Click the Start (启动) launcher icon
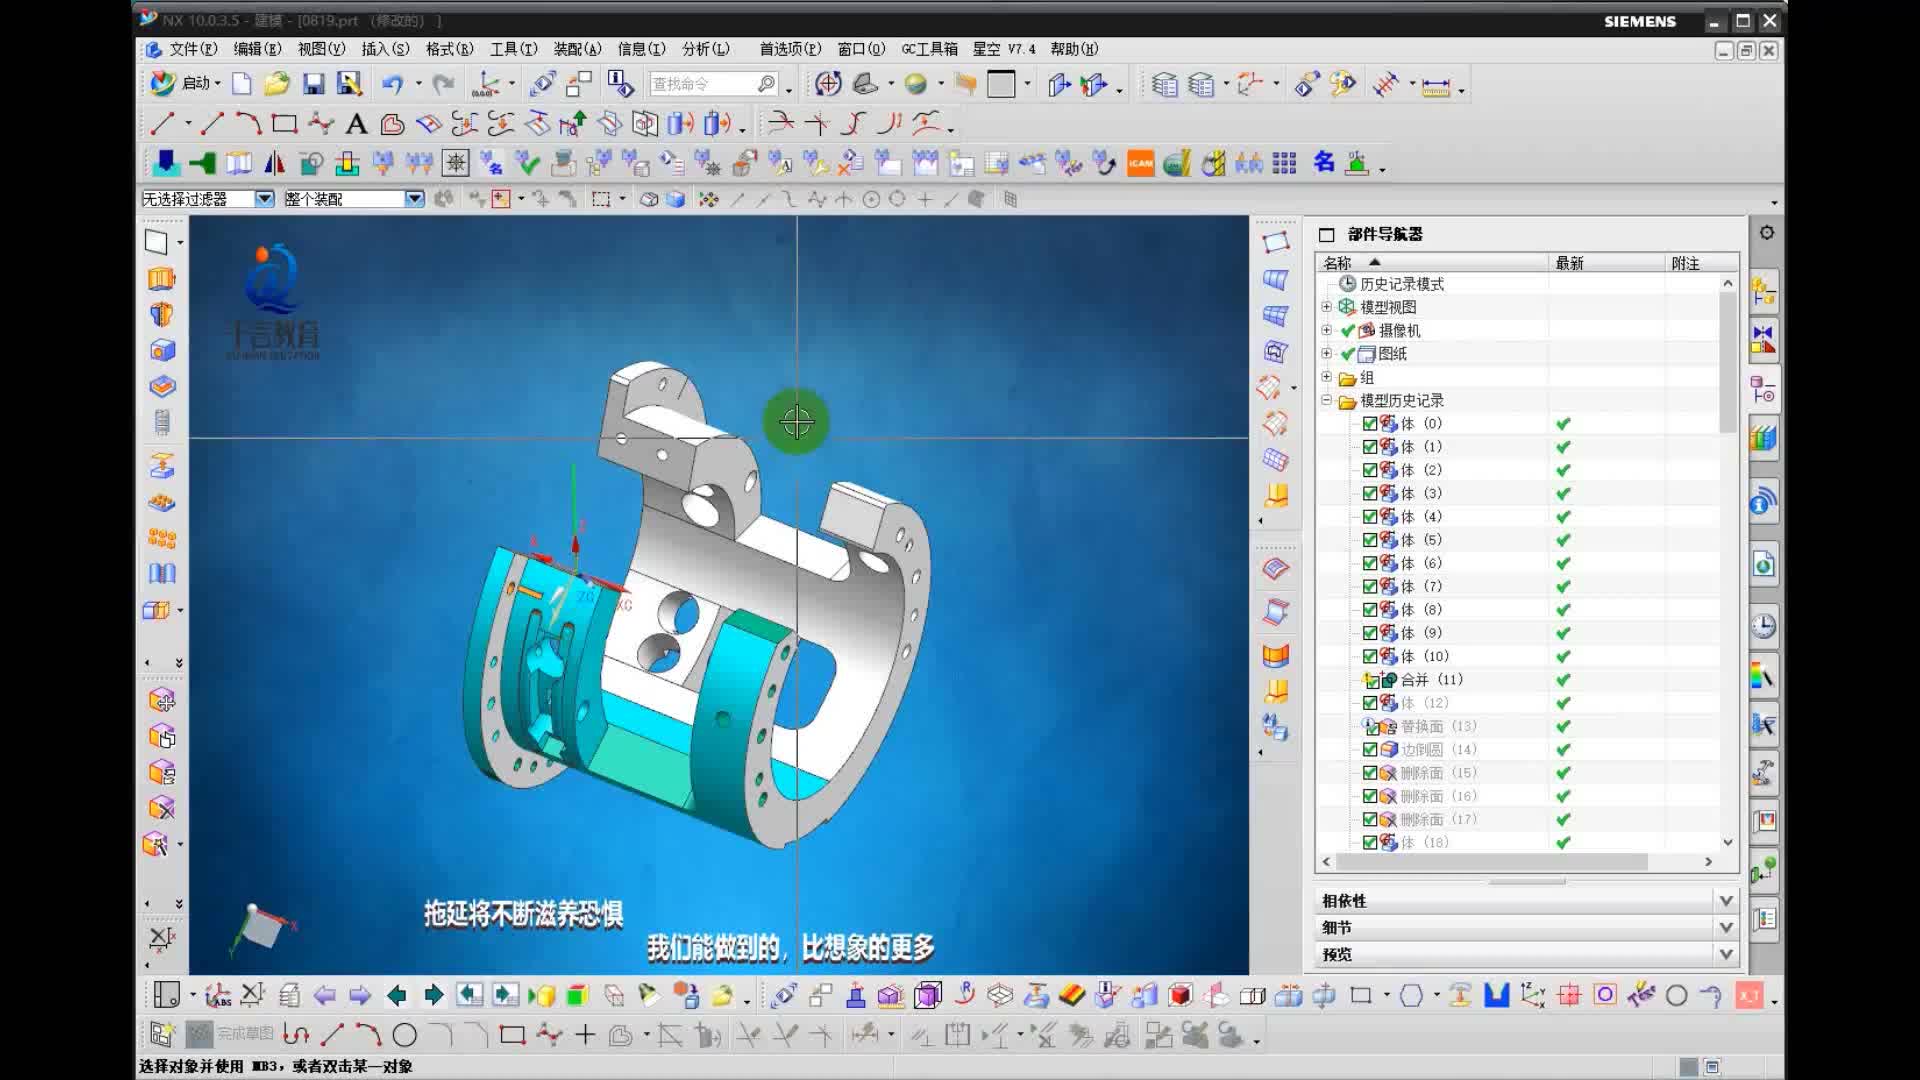The width and height of the screenshot is (1920, 1080). [x=163, y=83]
